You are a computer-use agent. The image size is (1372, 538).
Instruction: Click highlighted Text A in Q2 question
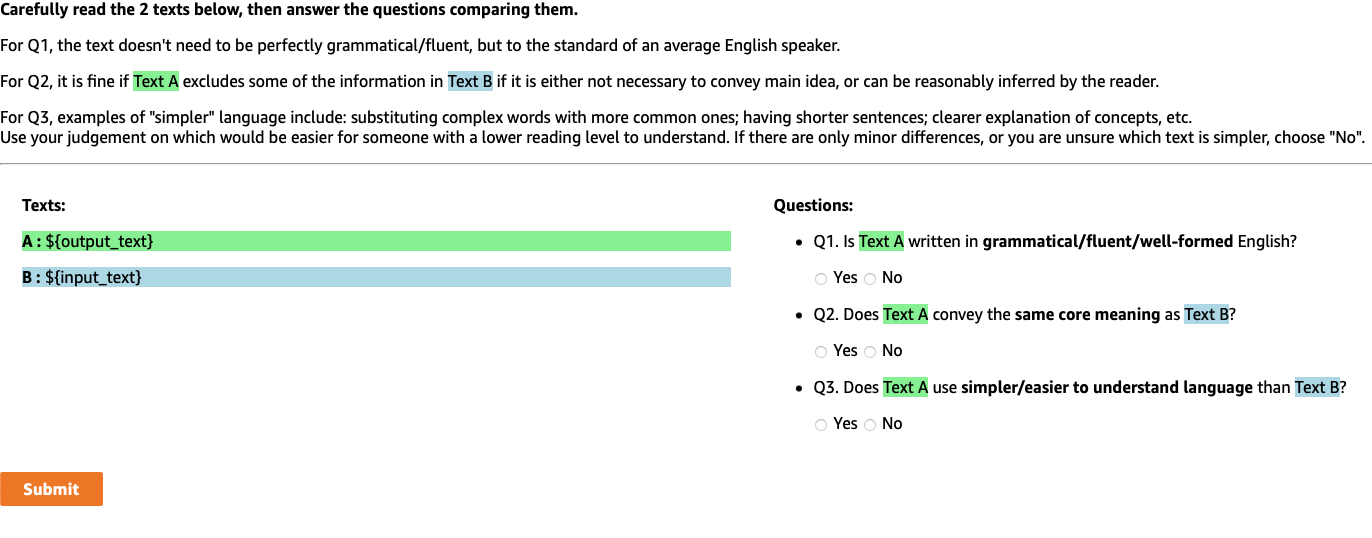click(905, 314)
